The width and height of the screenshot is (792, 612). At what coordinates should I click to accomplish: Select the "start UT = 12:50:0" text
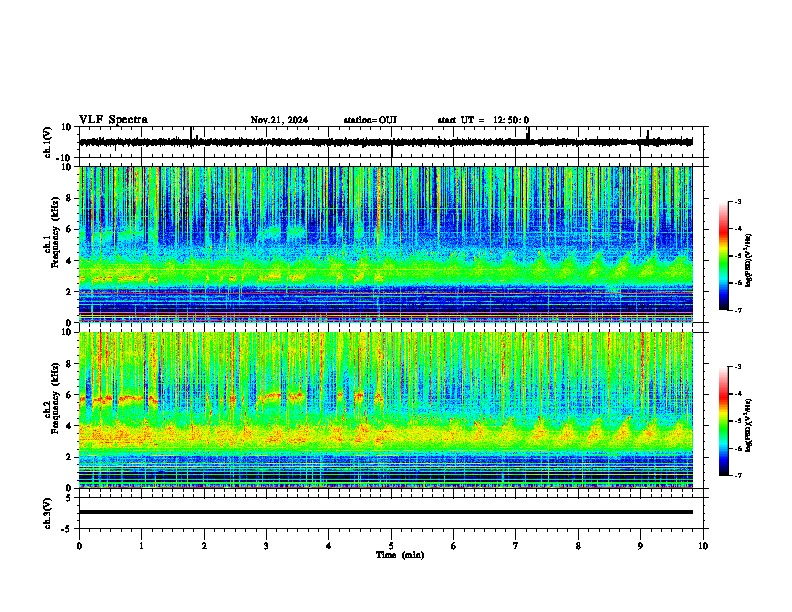click(x=483, y=120)
